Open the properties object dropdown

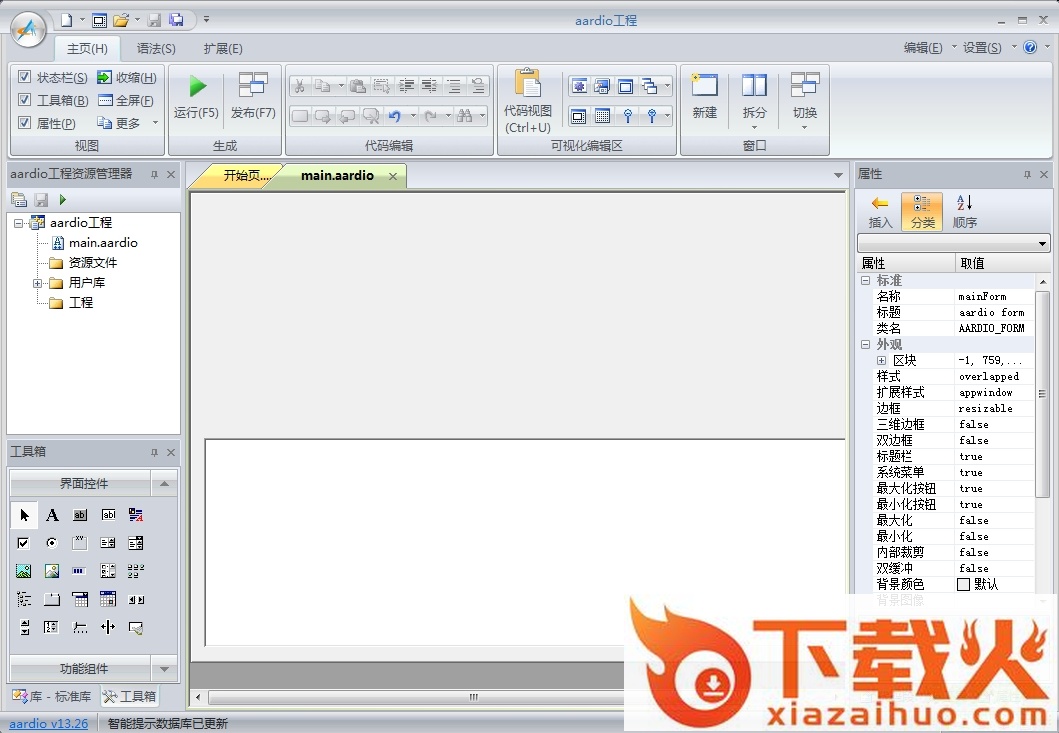pos(1042,243)
